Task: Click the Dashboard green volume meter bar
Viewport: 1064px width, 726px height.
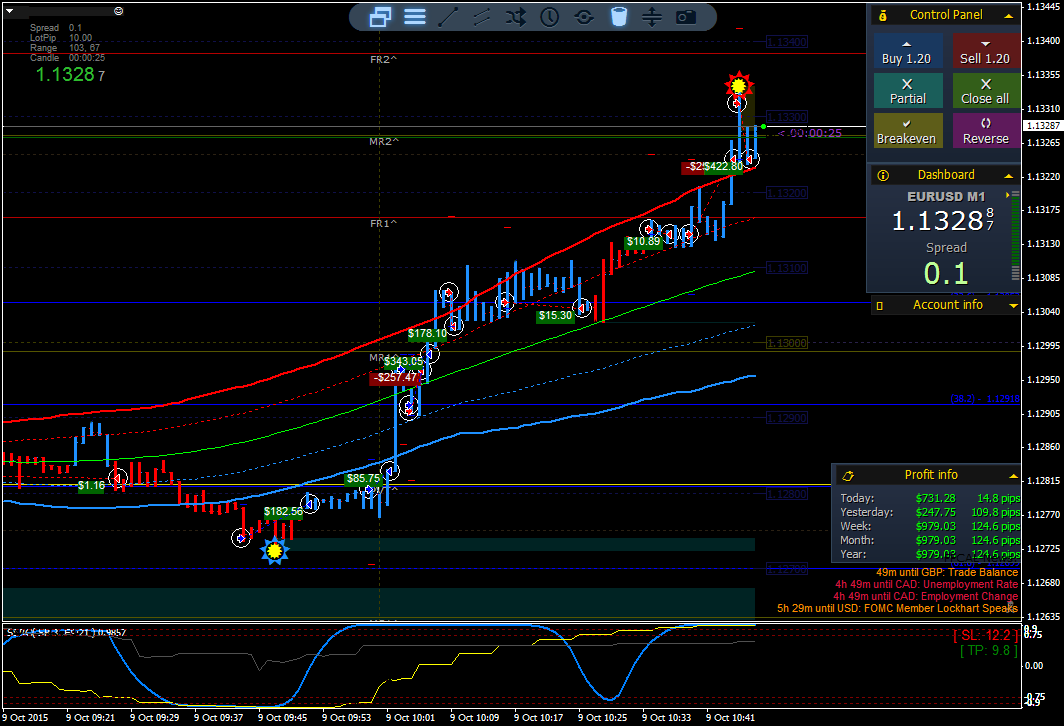Action: 1015,235
